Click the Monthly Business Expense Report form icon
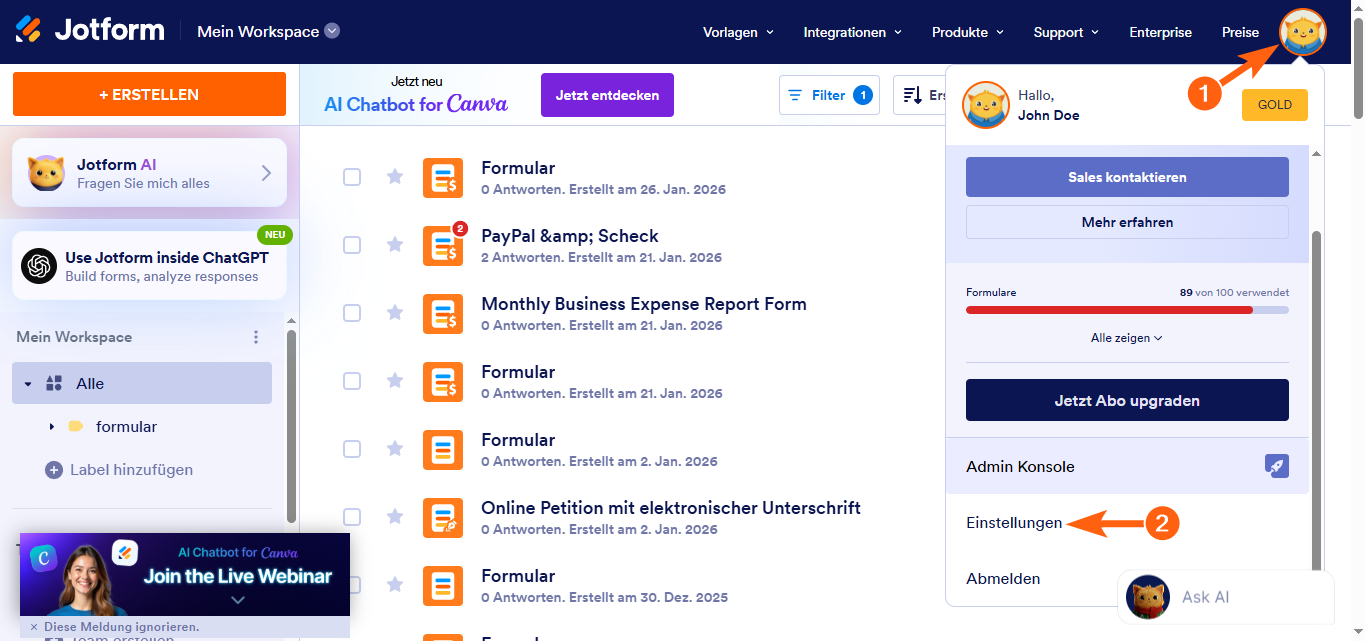 (442, 314)
